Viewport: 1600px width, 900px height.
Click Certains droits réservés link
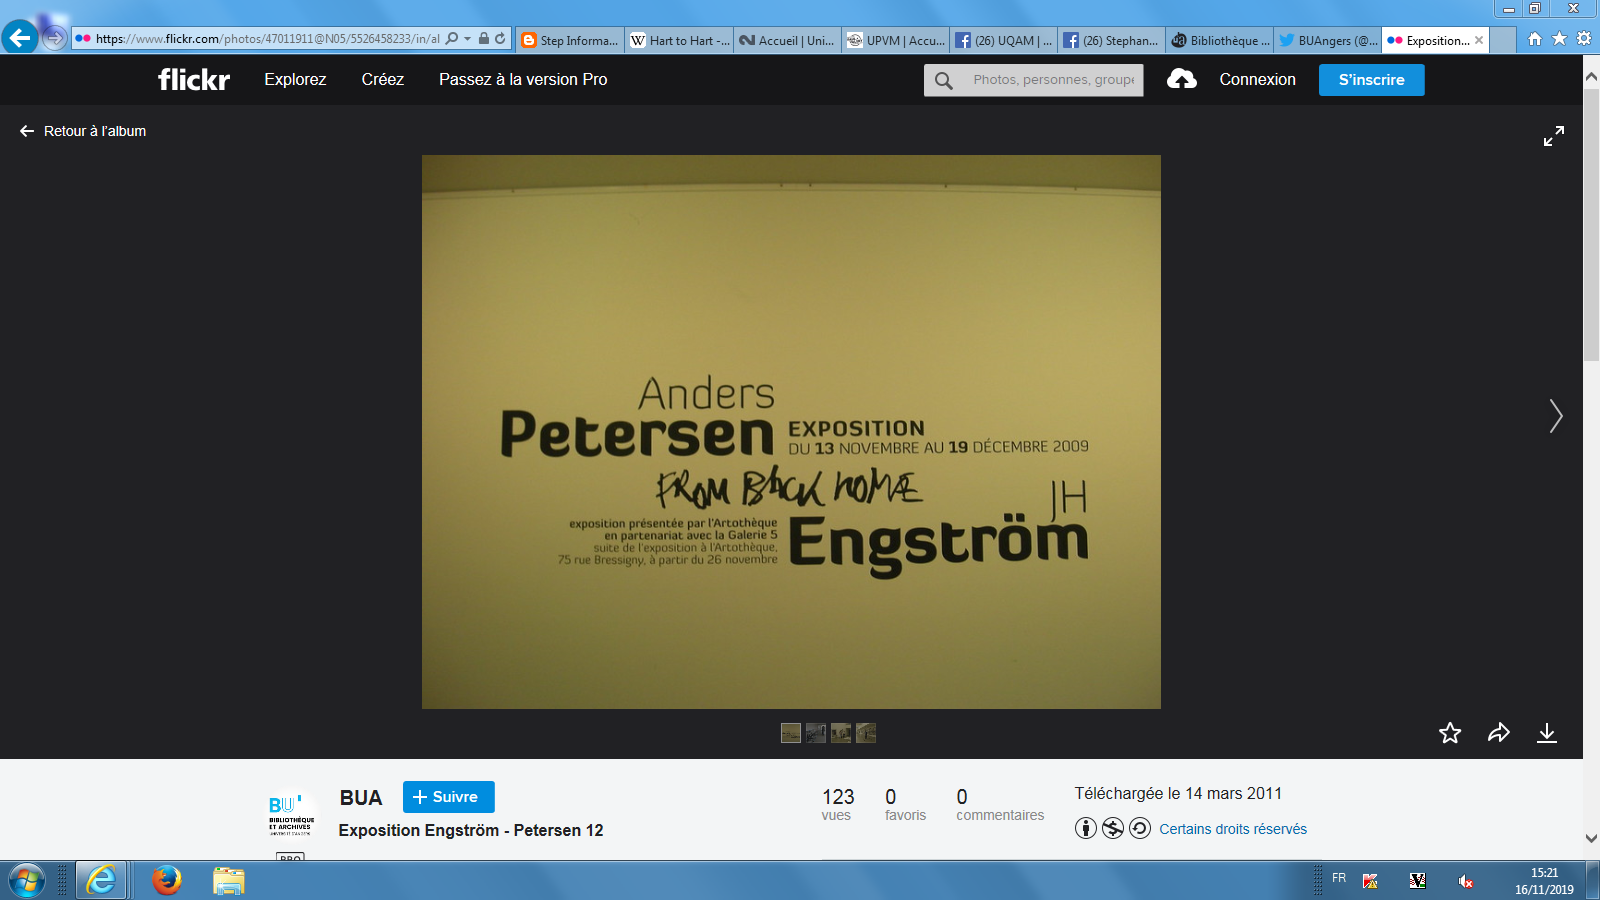click(1233, 829)
